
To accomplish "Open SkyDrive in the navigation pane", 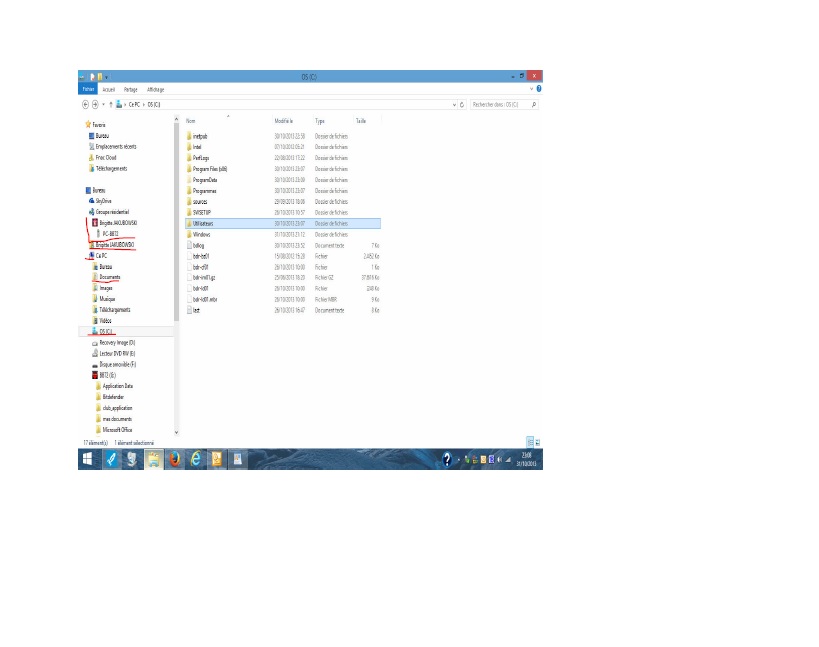I will coord(103,201).
